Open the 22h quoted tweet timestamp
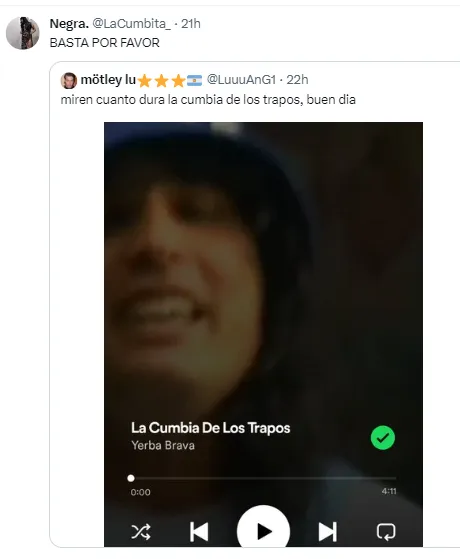 pyautogui.click(x=297, y=80)
